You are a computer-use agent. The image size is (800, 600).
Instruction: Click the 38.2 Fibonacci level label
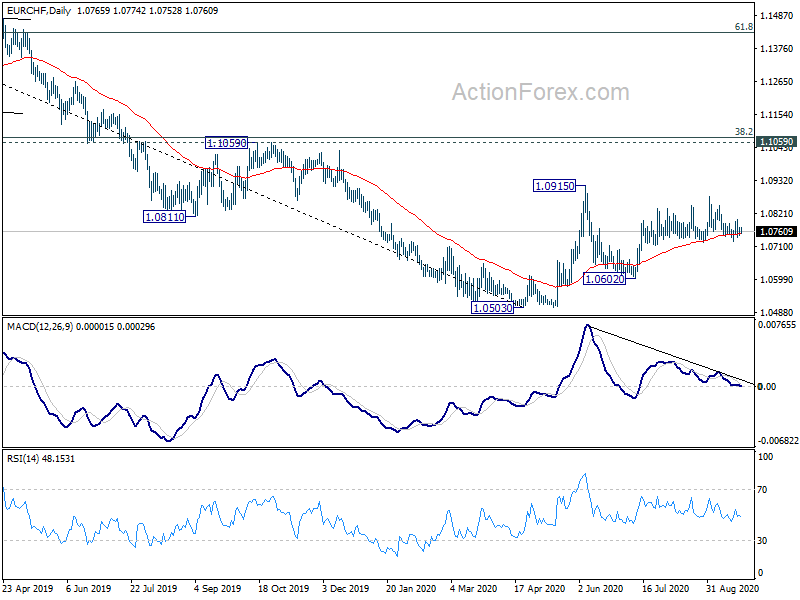743,132
